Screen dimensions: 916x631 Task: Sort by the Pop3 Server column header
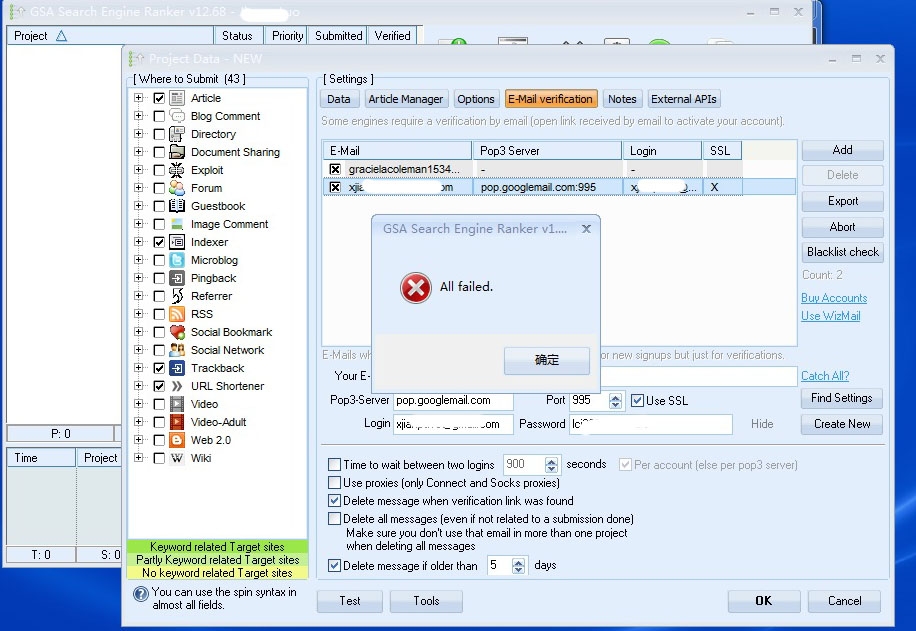click(x=547, y=151)
